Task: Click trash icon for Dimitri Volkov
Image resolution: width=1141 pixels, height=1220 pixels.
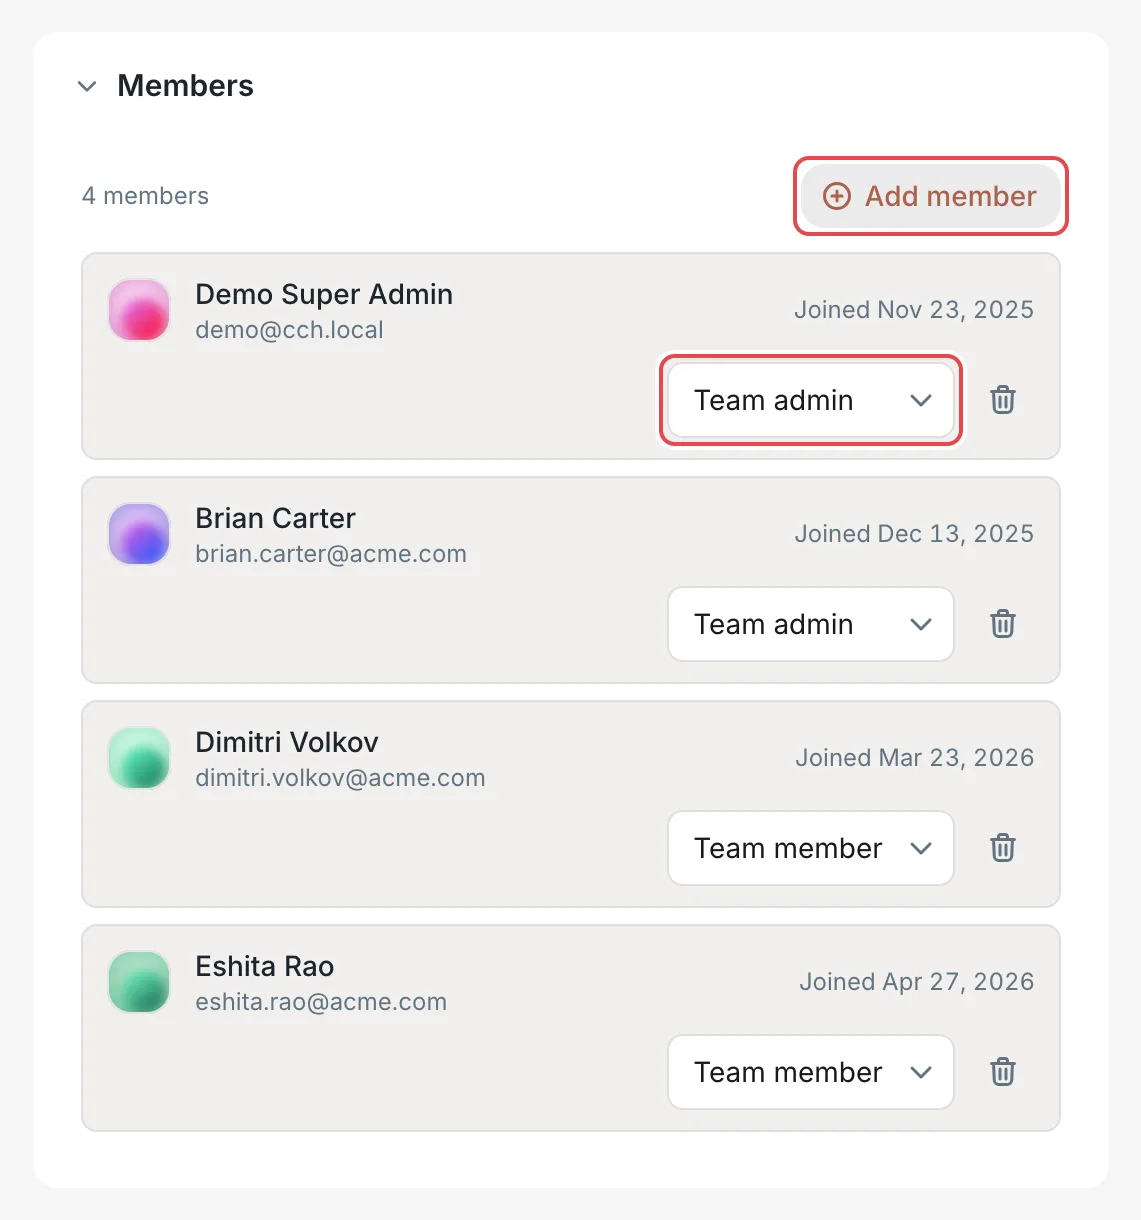Action: 1003,848
